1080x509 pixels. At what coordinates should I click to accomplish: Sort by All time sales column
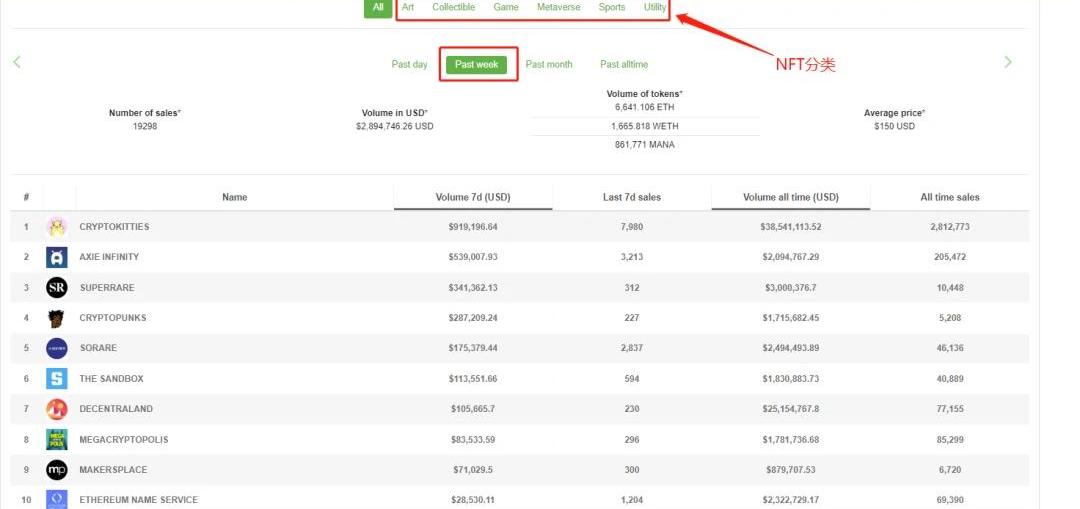(x=950, y=197)
